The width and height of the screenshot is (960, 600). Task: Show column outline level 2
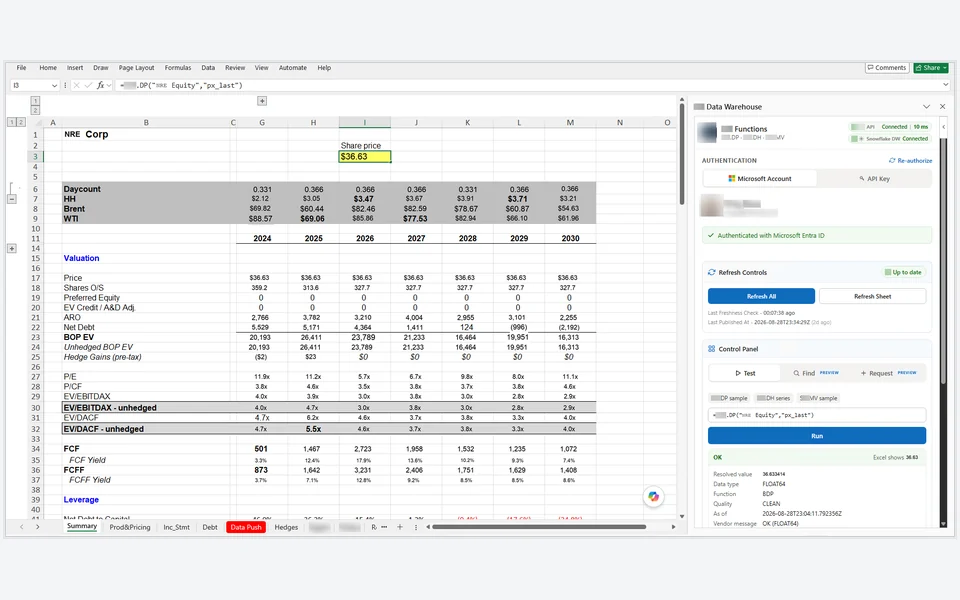[x=36, y=110]
